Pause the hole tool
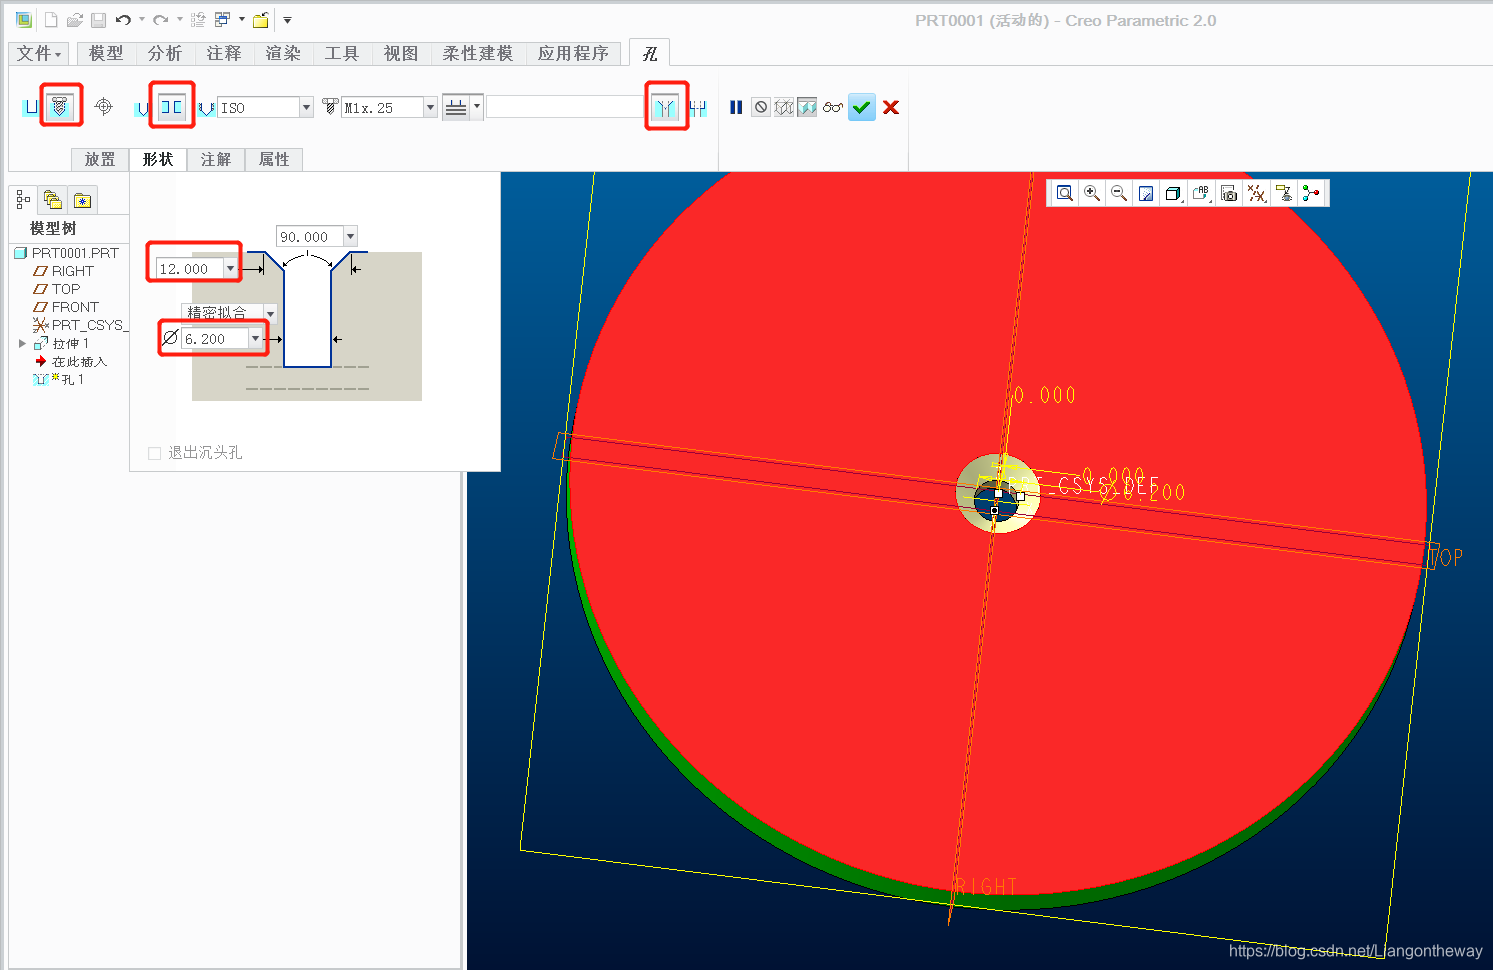The image size is (1493, 970). tap(736, 107)
